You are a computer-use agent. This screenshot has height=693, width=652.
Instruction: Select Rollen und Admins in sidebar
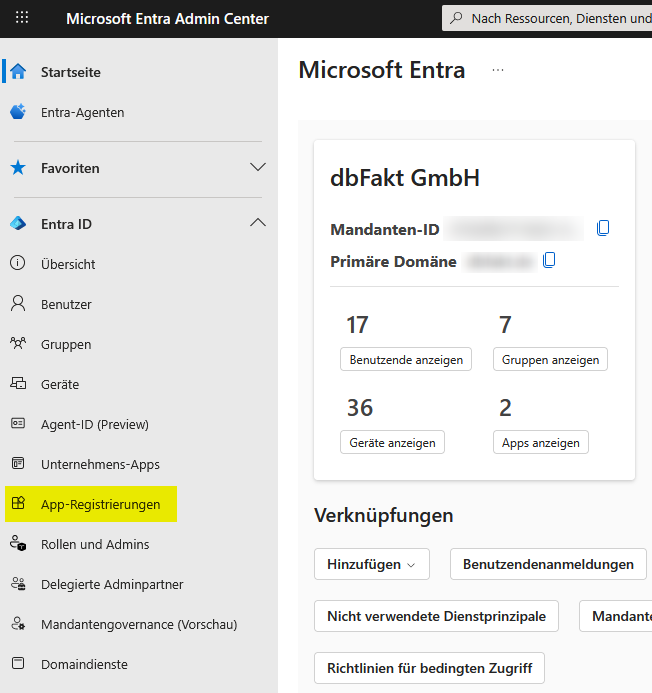[x=95, y=544]
